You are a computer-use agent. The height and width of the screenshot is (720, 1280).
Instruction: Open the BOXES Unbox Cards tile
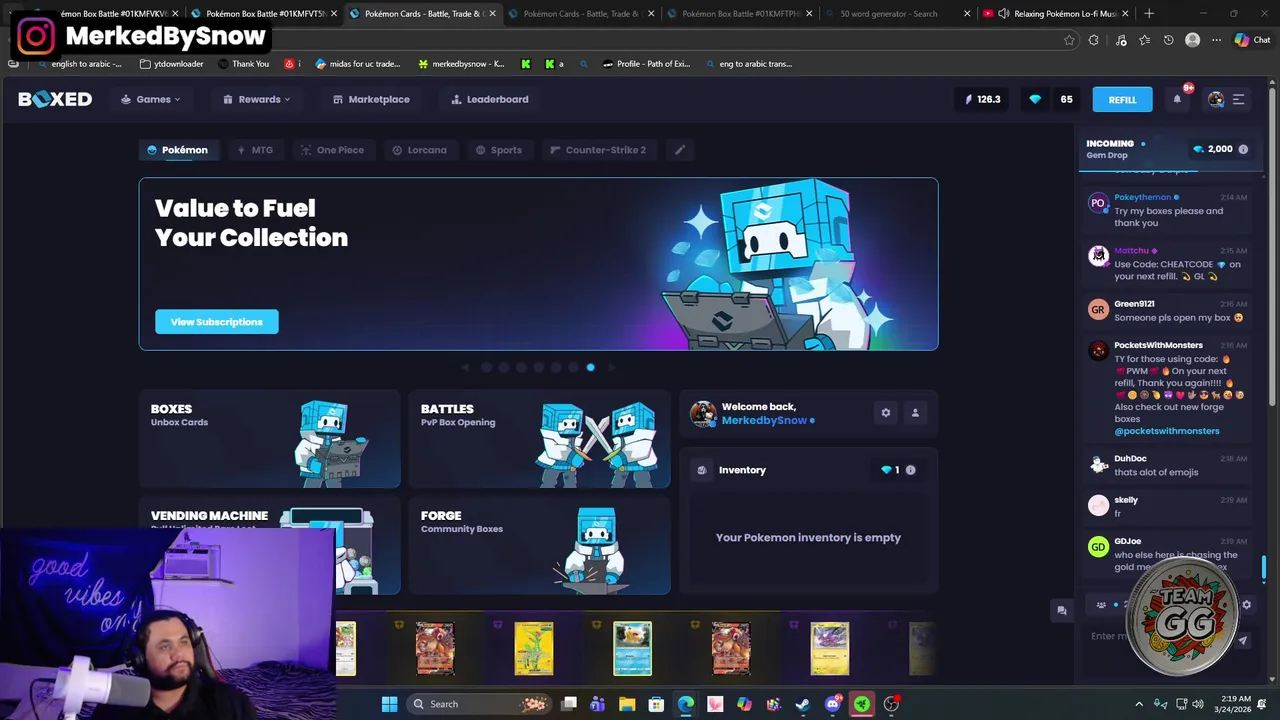click(x=269, y=439)
